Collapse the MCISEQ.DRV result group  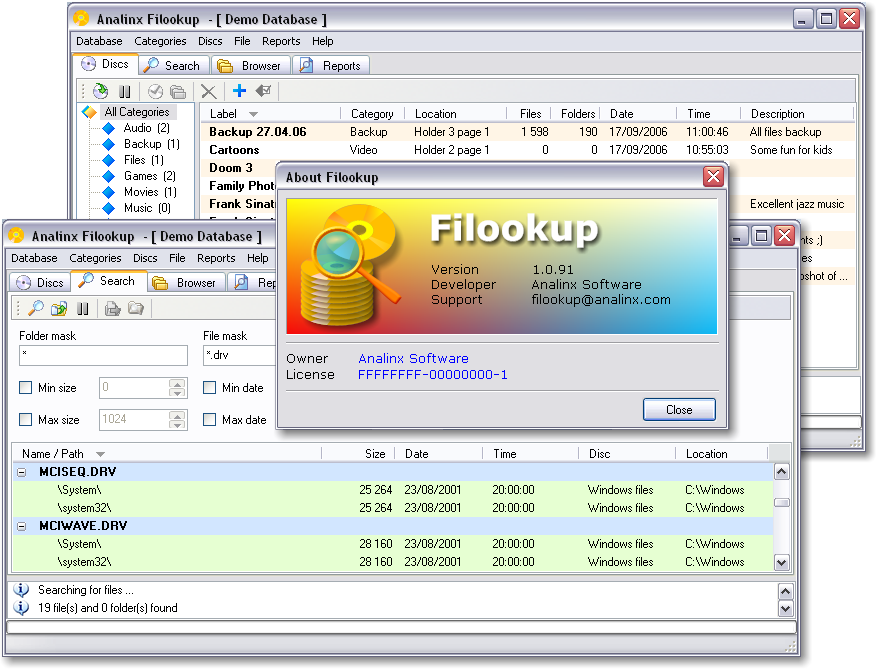point(22,472)
